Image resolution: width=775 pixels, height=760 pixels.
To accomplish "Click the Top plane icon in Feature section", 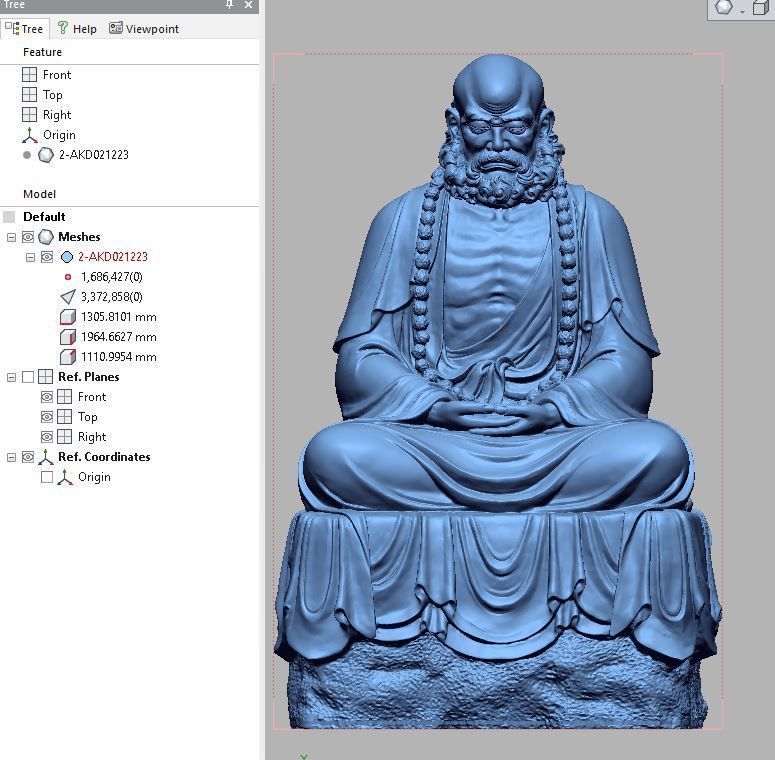I will (30, 94).
